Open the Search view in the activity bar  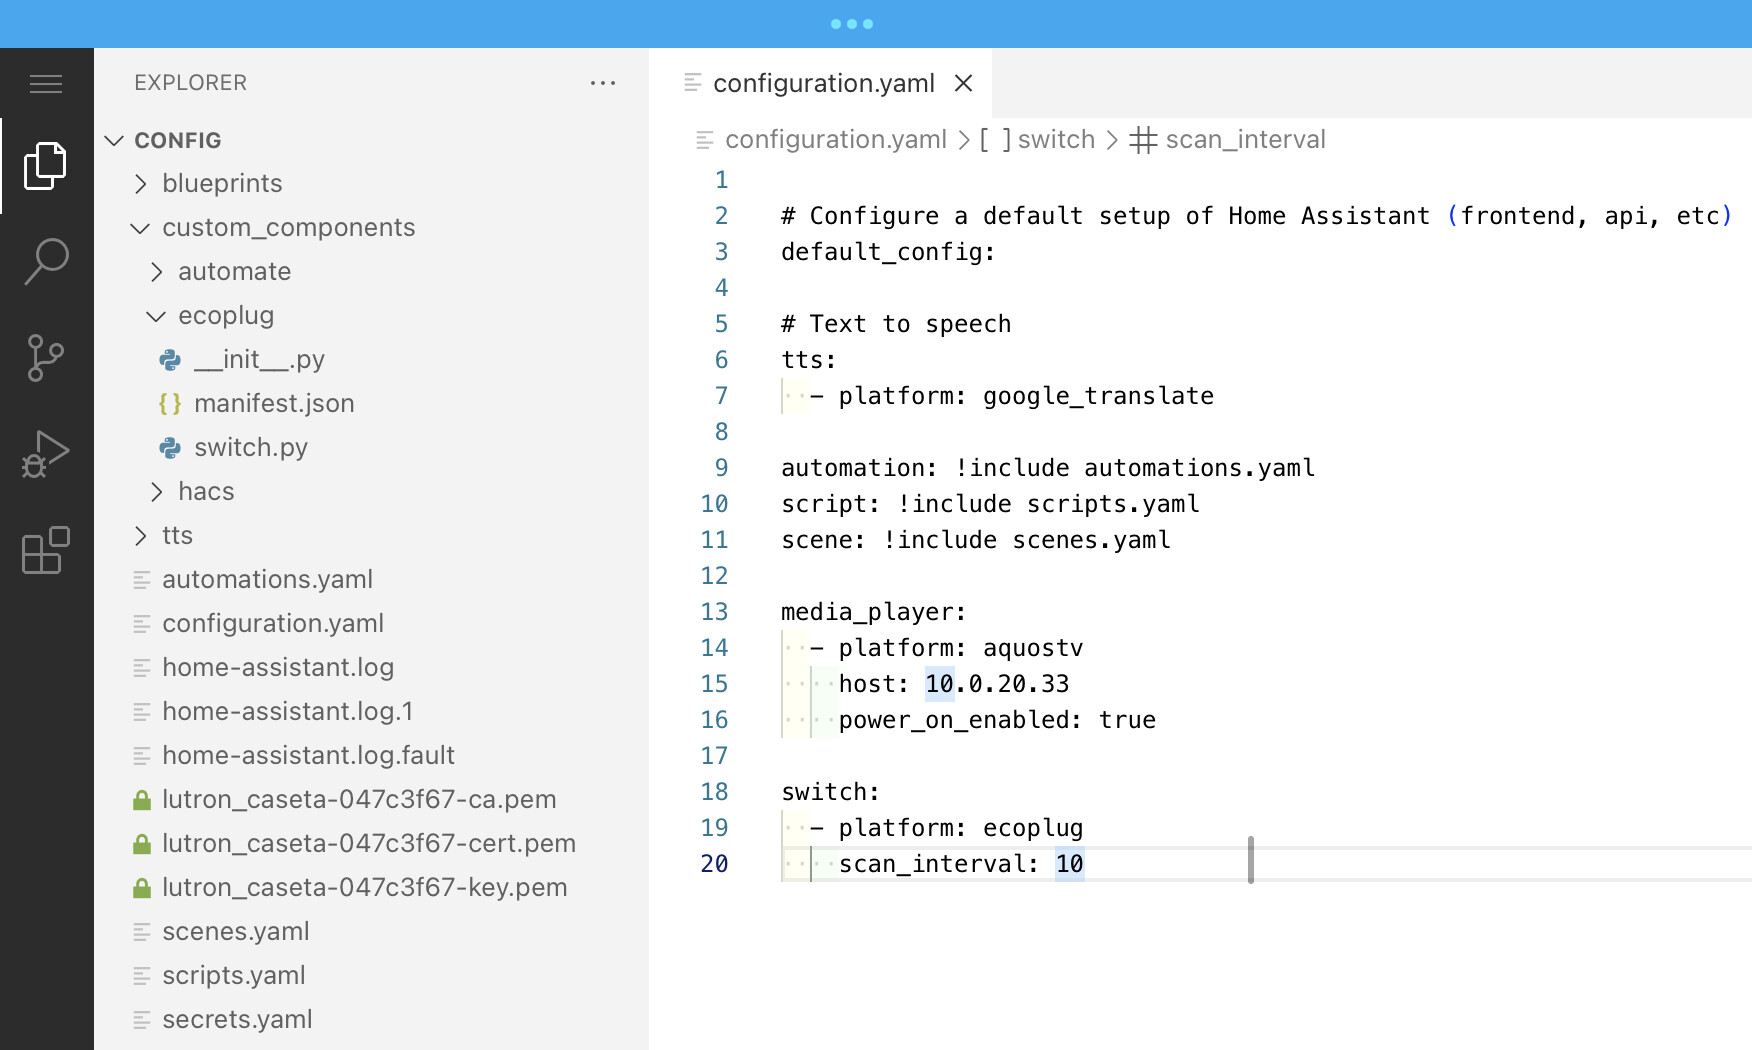point(45,260)
